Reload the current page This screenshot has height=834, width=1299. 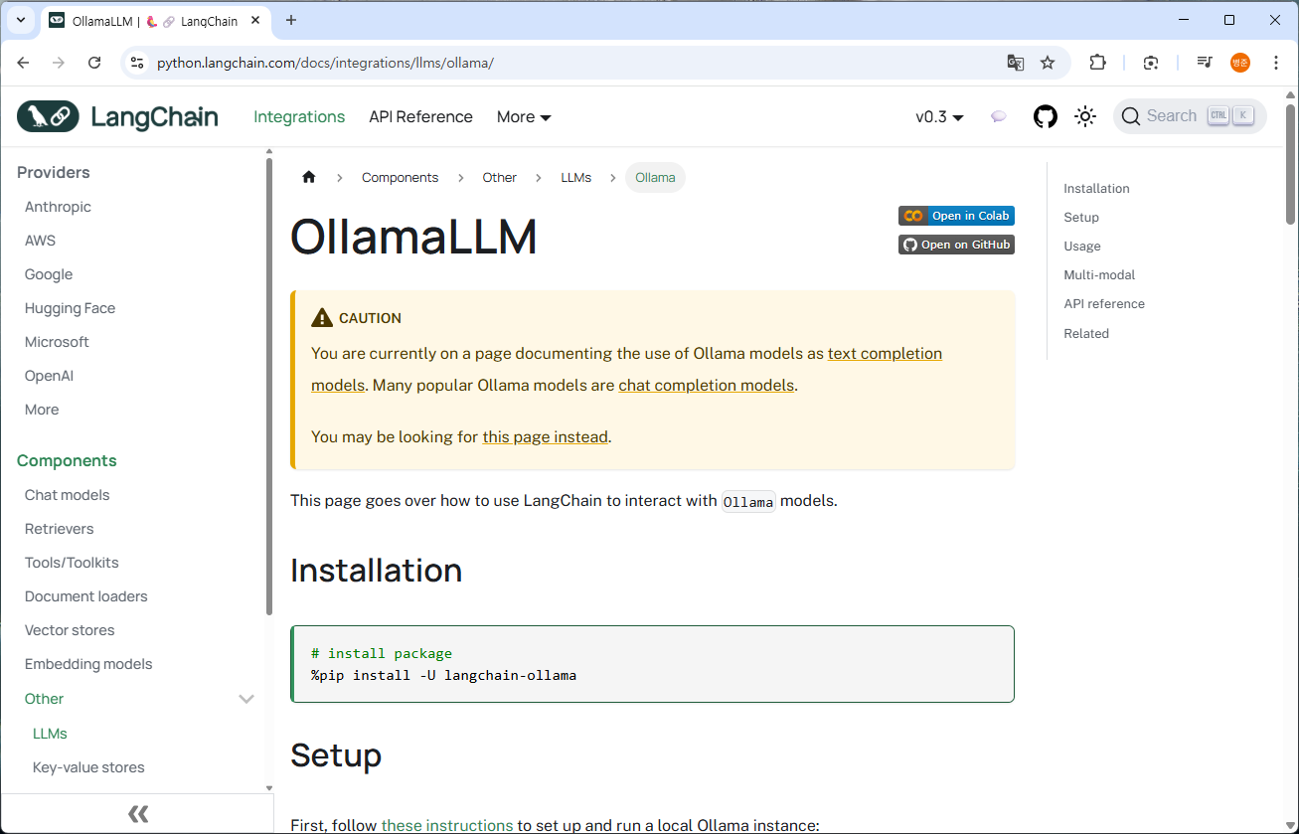click(94, 62)
